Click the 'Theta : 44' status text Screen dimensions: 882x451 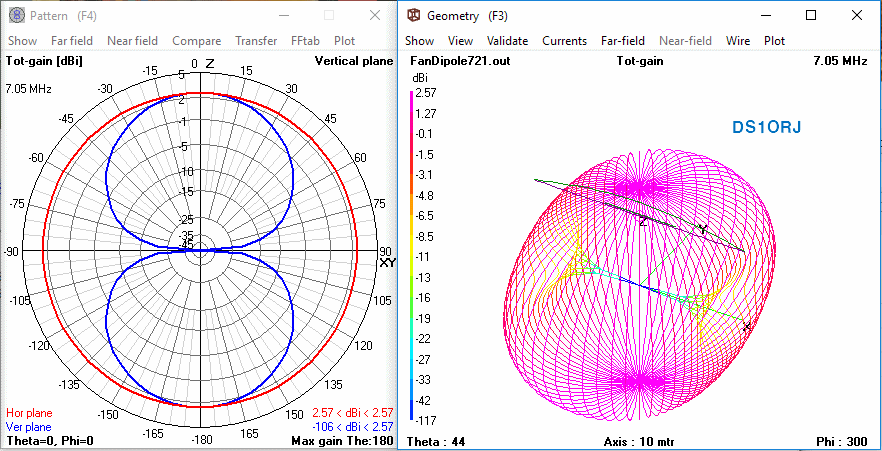coord(435,441)
